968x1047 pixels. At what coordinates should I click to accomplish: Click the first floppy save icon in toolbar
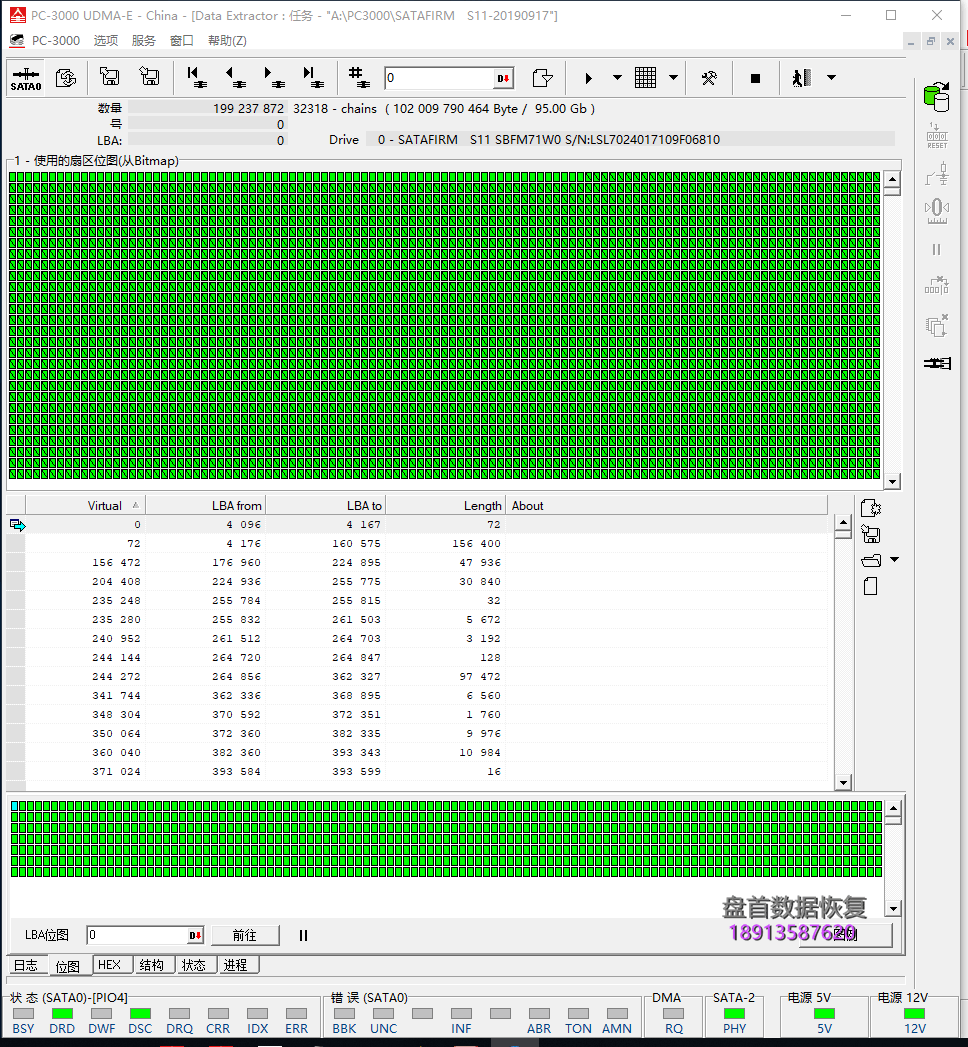109,77
